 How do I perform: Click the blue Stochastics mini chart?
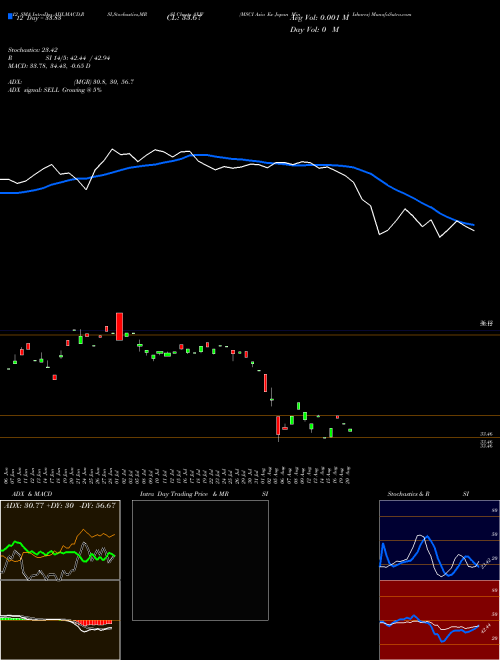(439, 540)
